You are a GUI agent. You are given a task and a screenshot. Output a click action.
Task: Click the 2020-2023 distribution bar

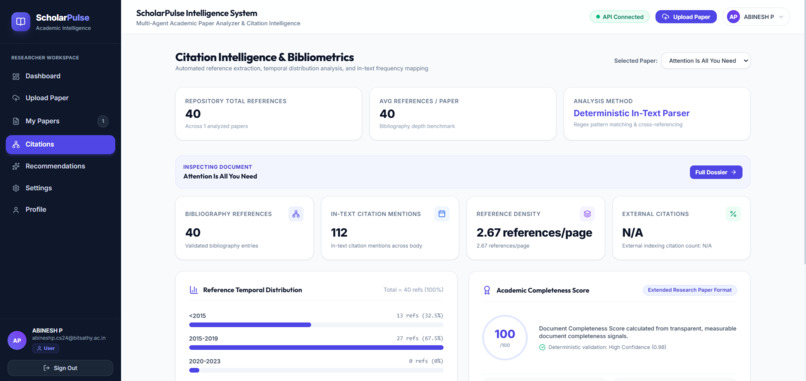[316, 370]
